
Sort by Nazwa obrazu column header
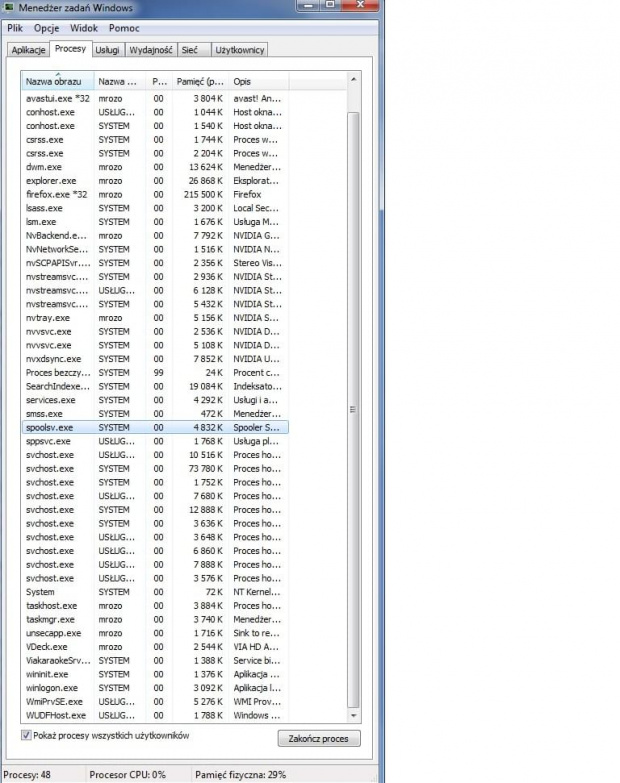pyautogui.click(x=57, y=81)
